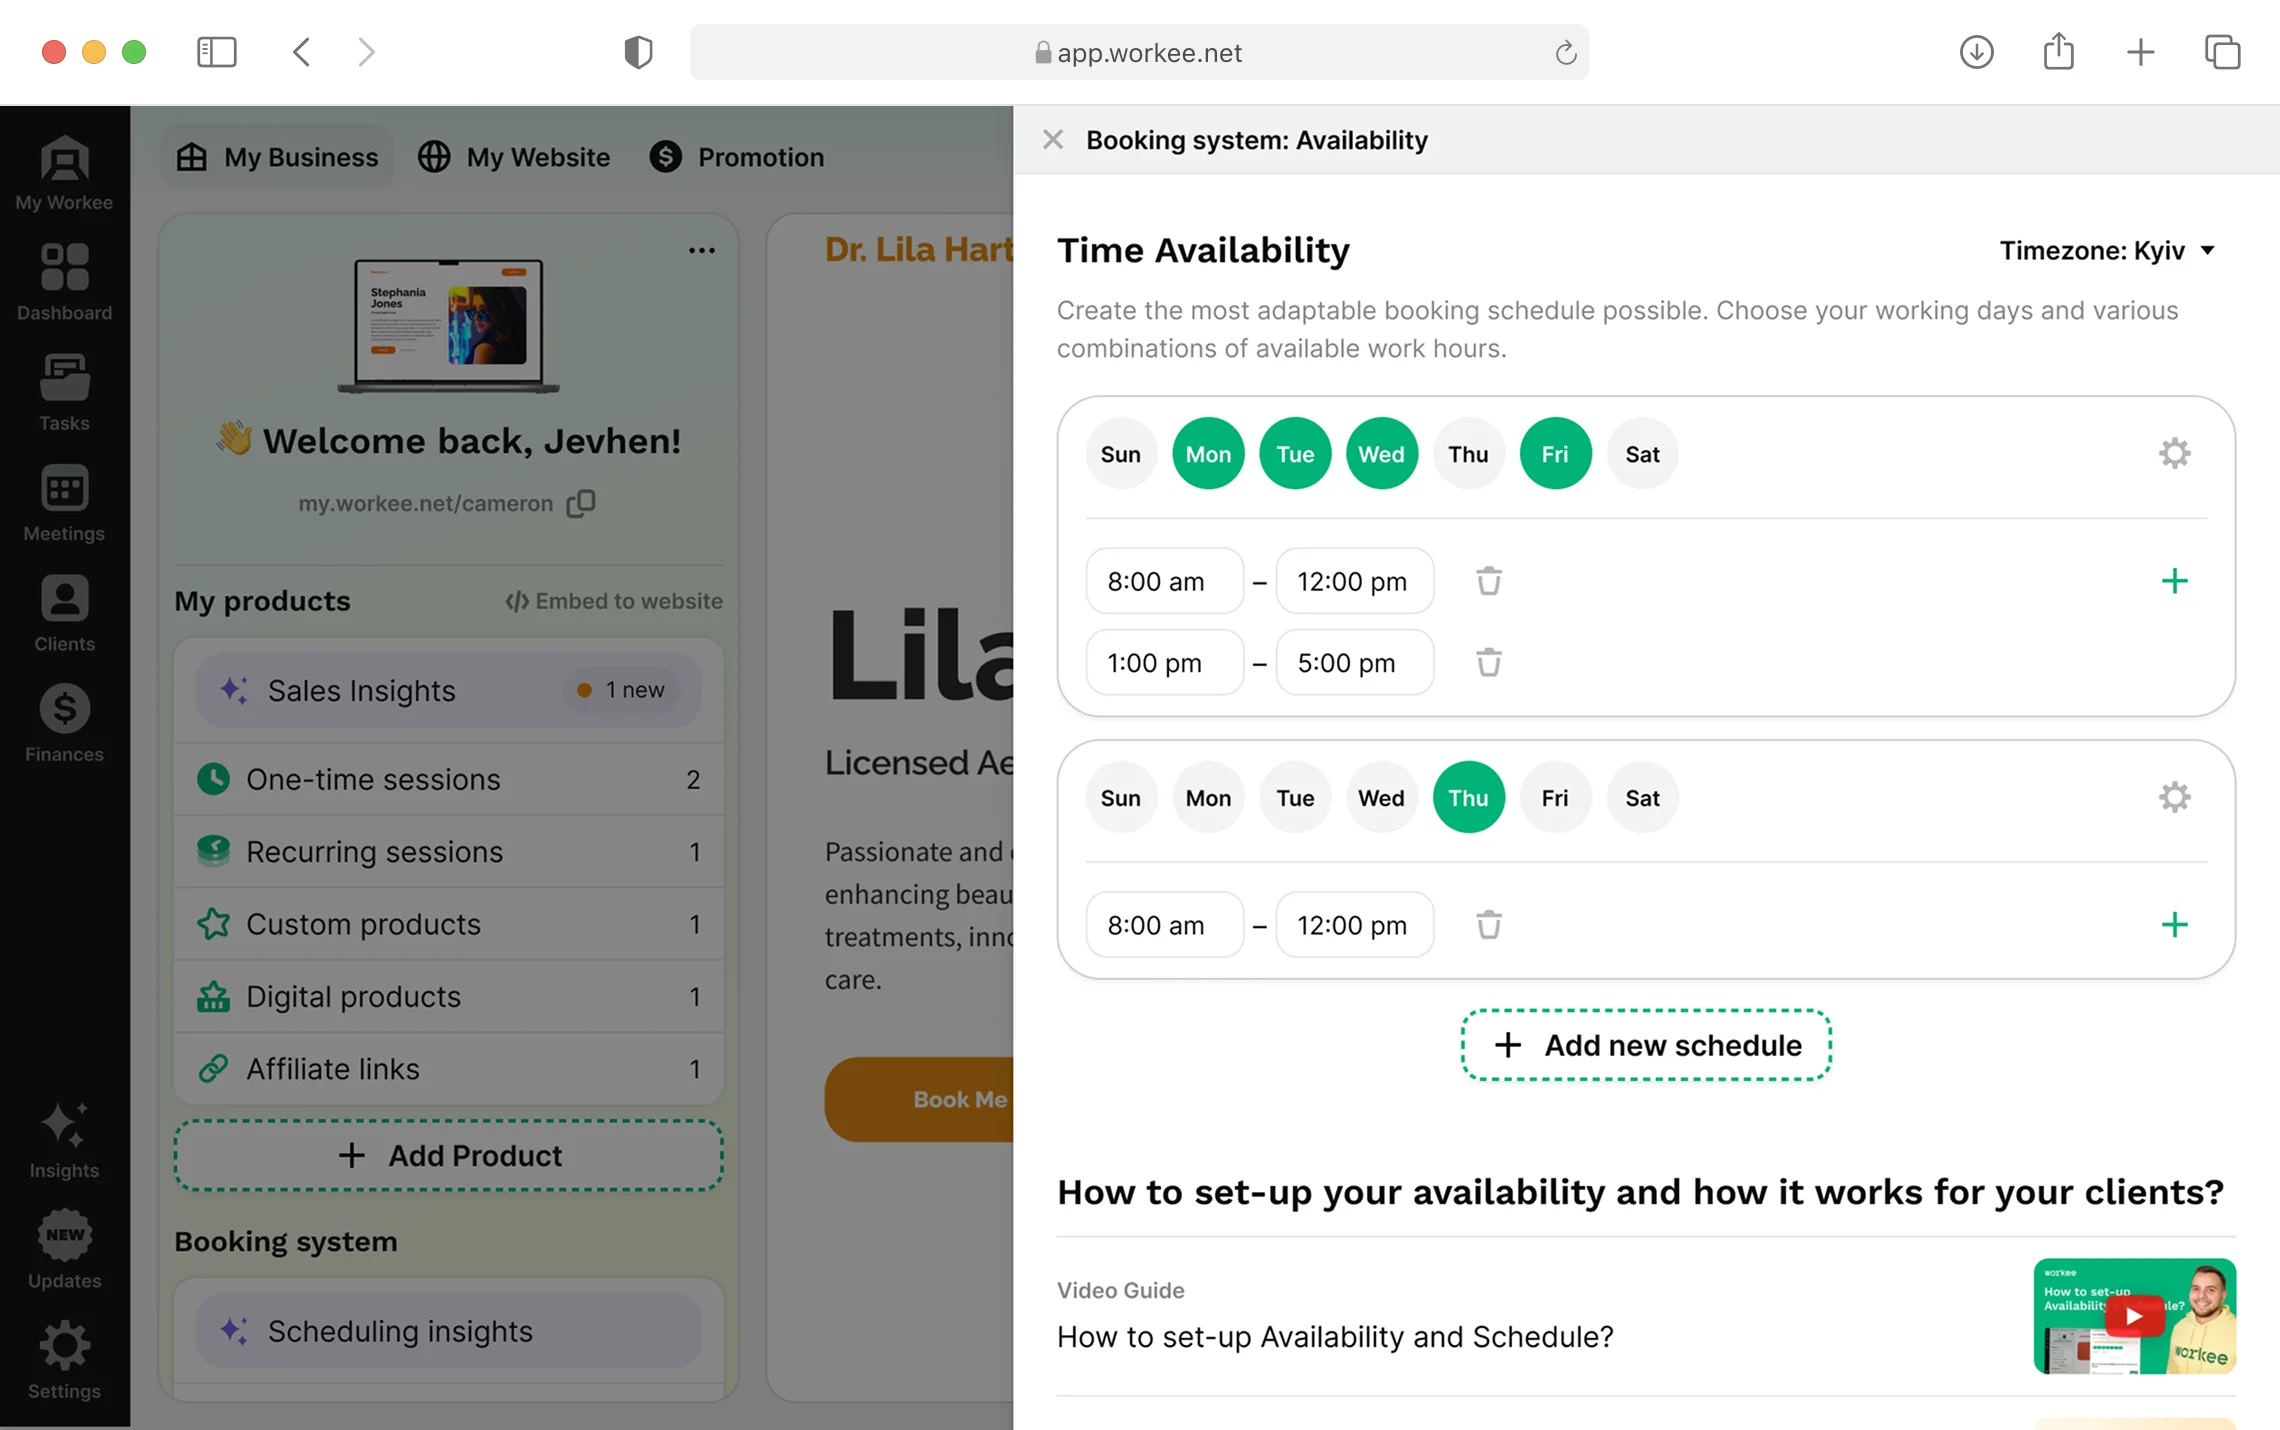The image size is (2280, 1430).
Task: Close the Booking system Availability panel
Action: coord(1052,140)
